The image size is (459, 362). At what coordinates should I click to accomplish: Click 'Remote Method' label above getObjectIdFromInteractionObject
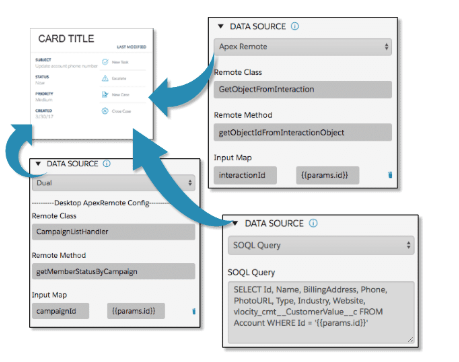(x=243, y=115)
